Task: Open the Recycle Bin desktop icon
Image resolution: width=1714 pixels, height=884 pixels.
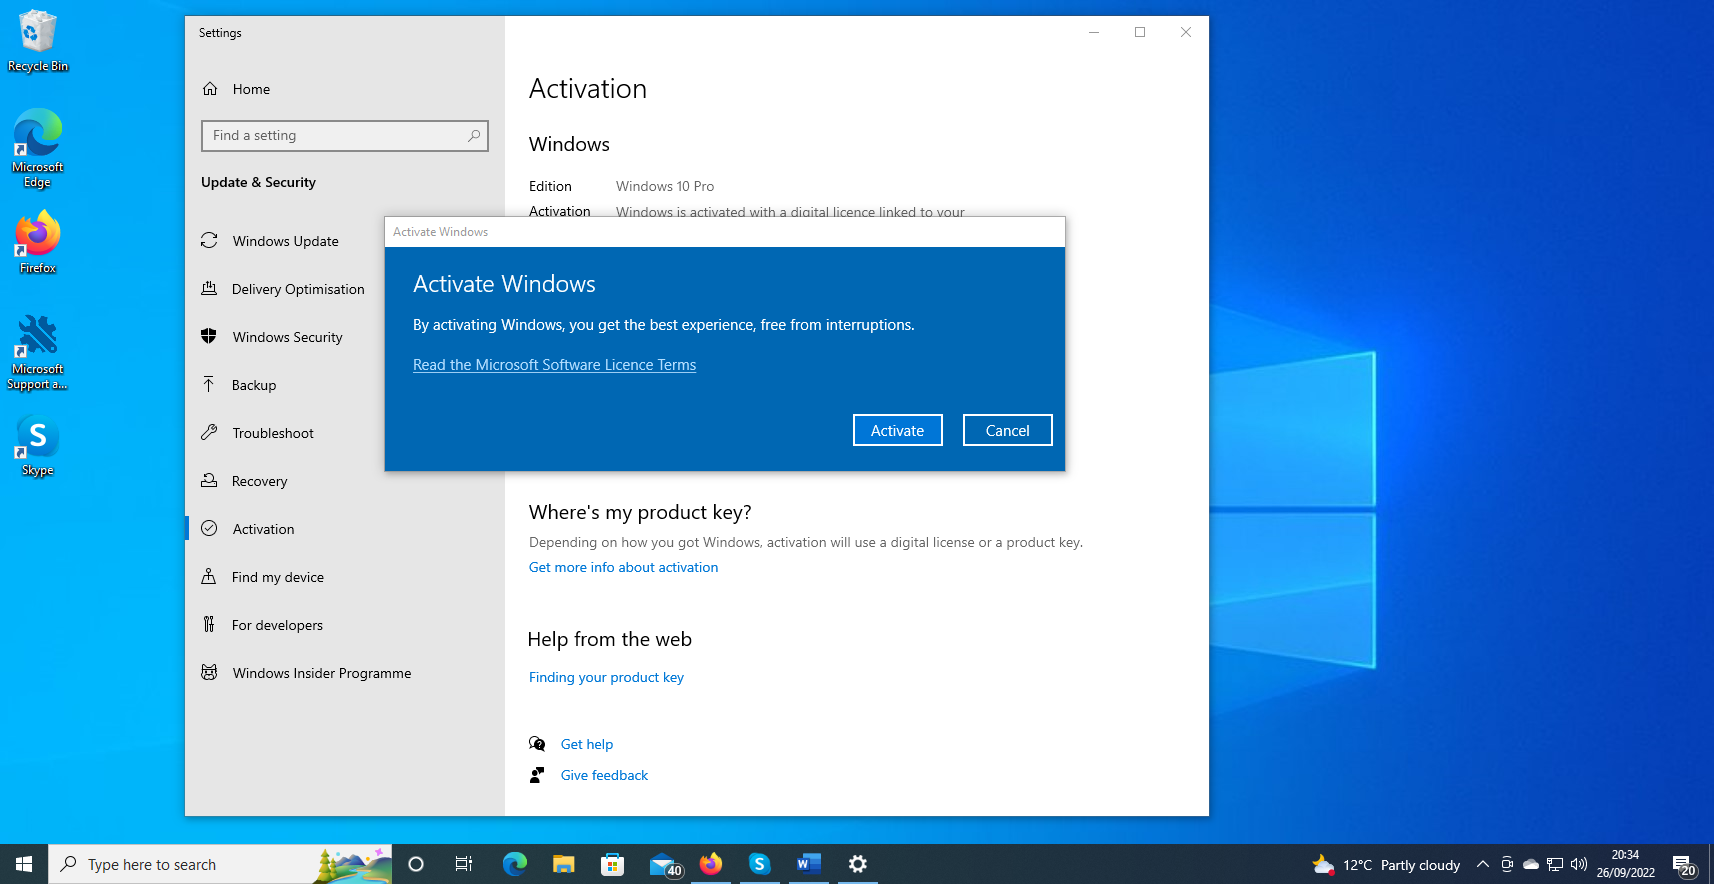Action: pyautogui.click(x=38, y=41)
